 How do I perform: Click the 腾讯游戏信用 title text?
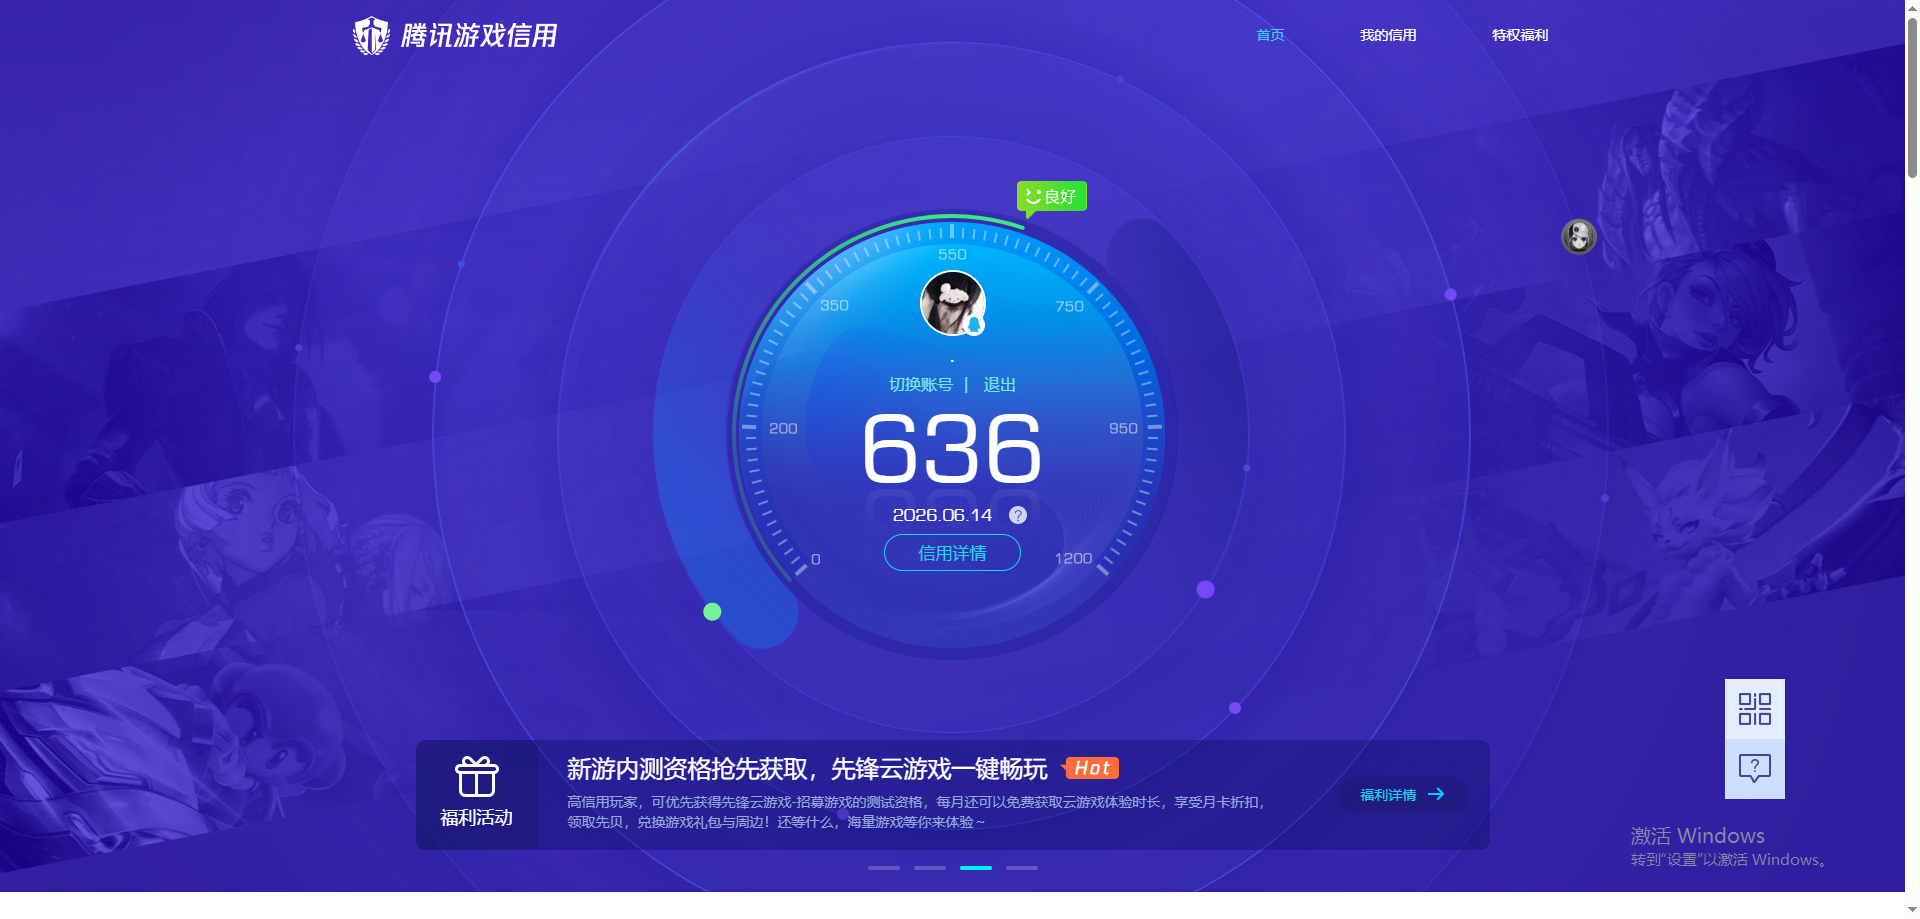point(479,36)
